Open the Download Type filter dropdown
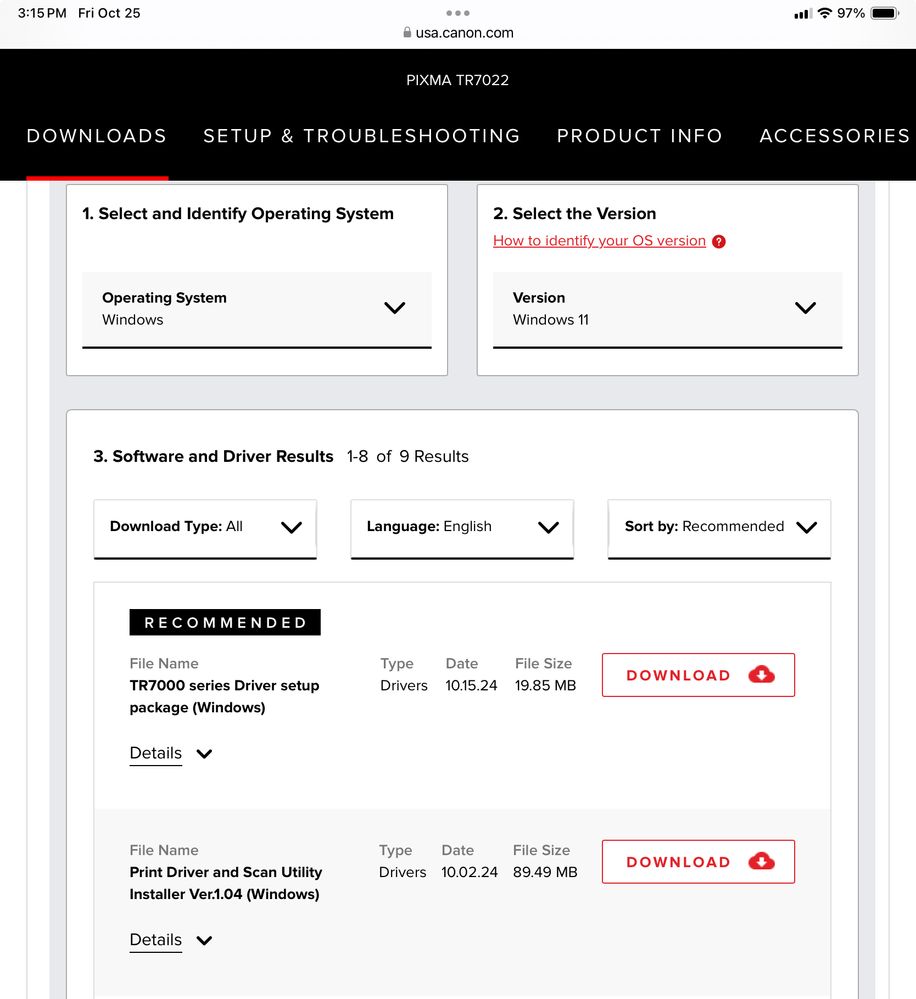 tap(205, 527)
